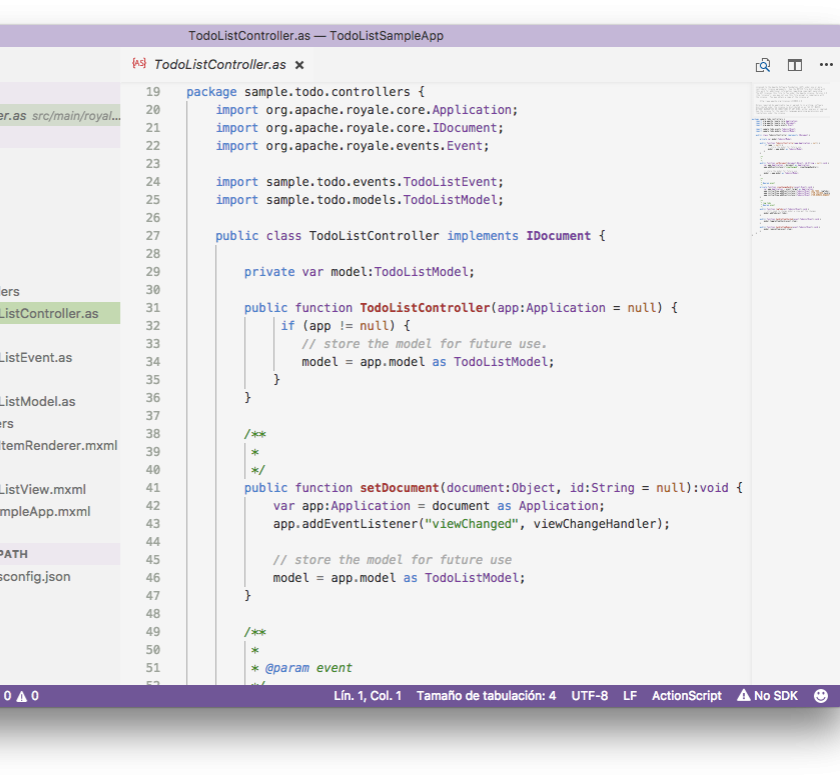The height and width of the screenshot is (780, 840).
Task: Select ItemRenderer.mxml in the file tree
Action: pos(59,445)
